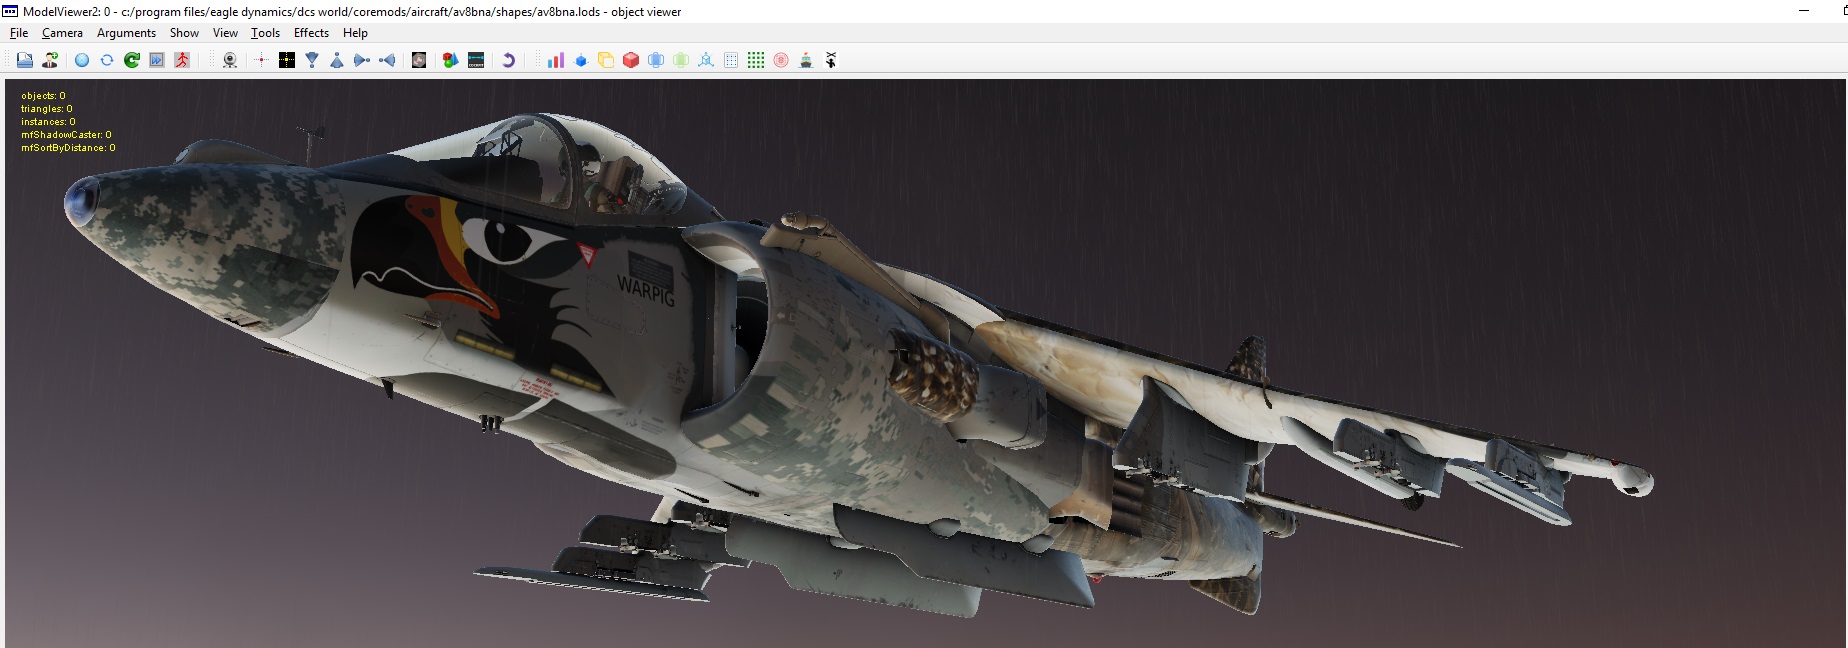Click the red solid cube icon

coord(631,60)
